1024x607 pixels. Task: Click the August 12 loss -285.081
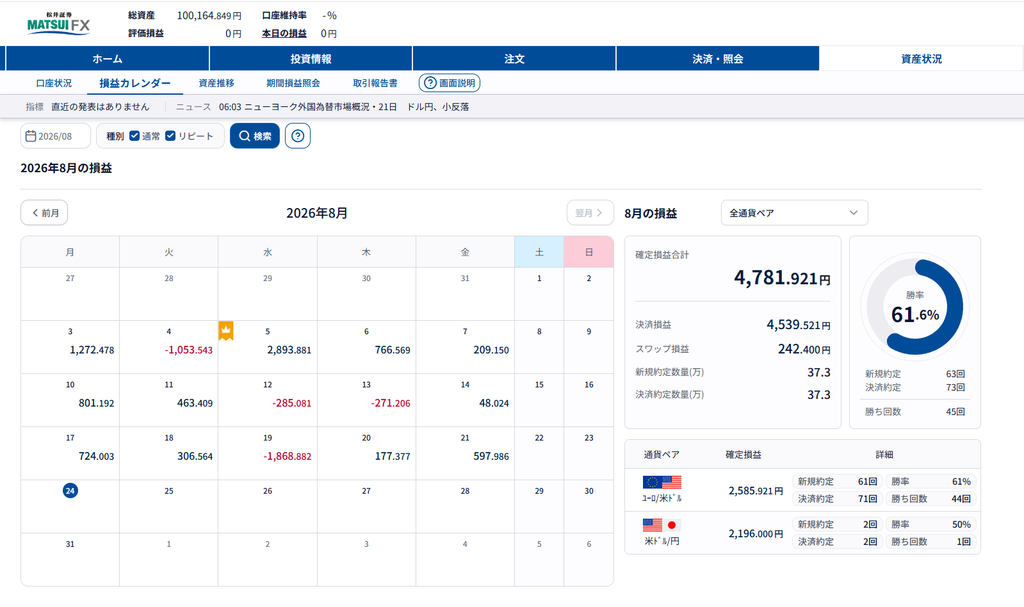coord(292,403)
